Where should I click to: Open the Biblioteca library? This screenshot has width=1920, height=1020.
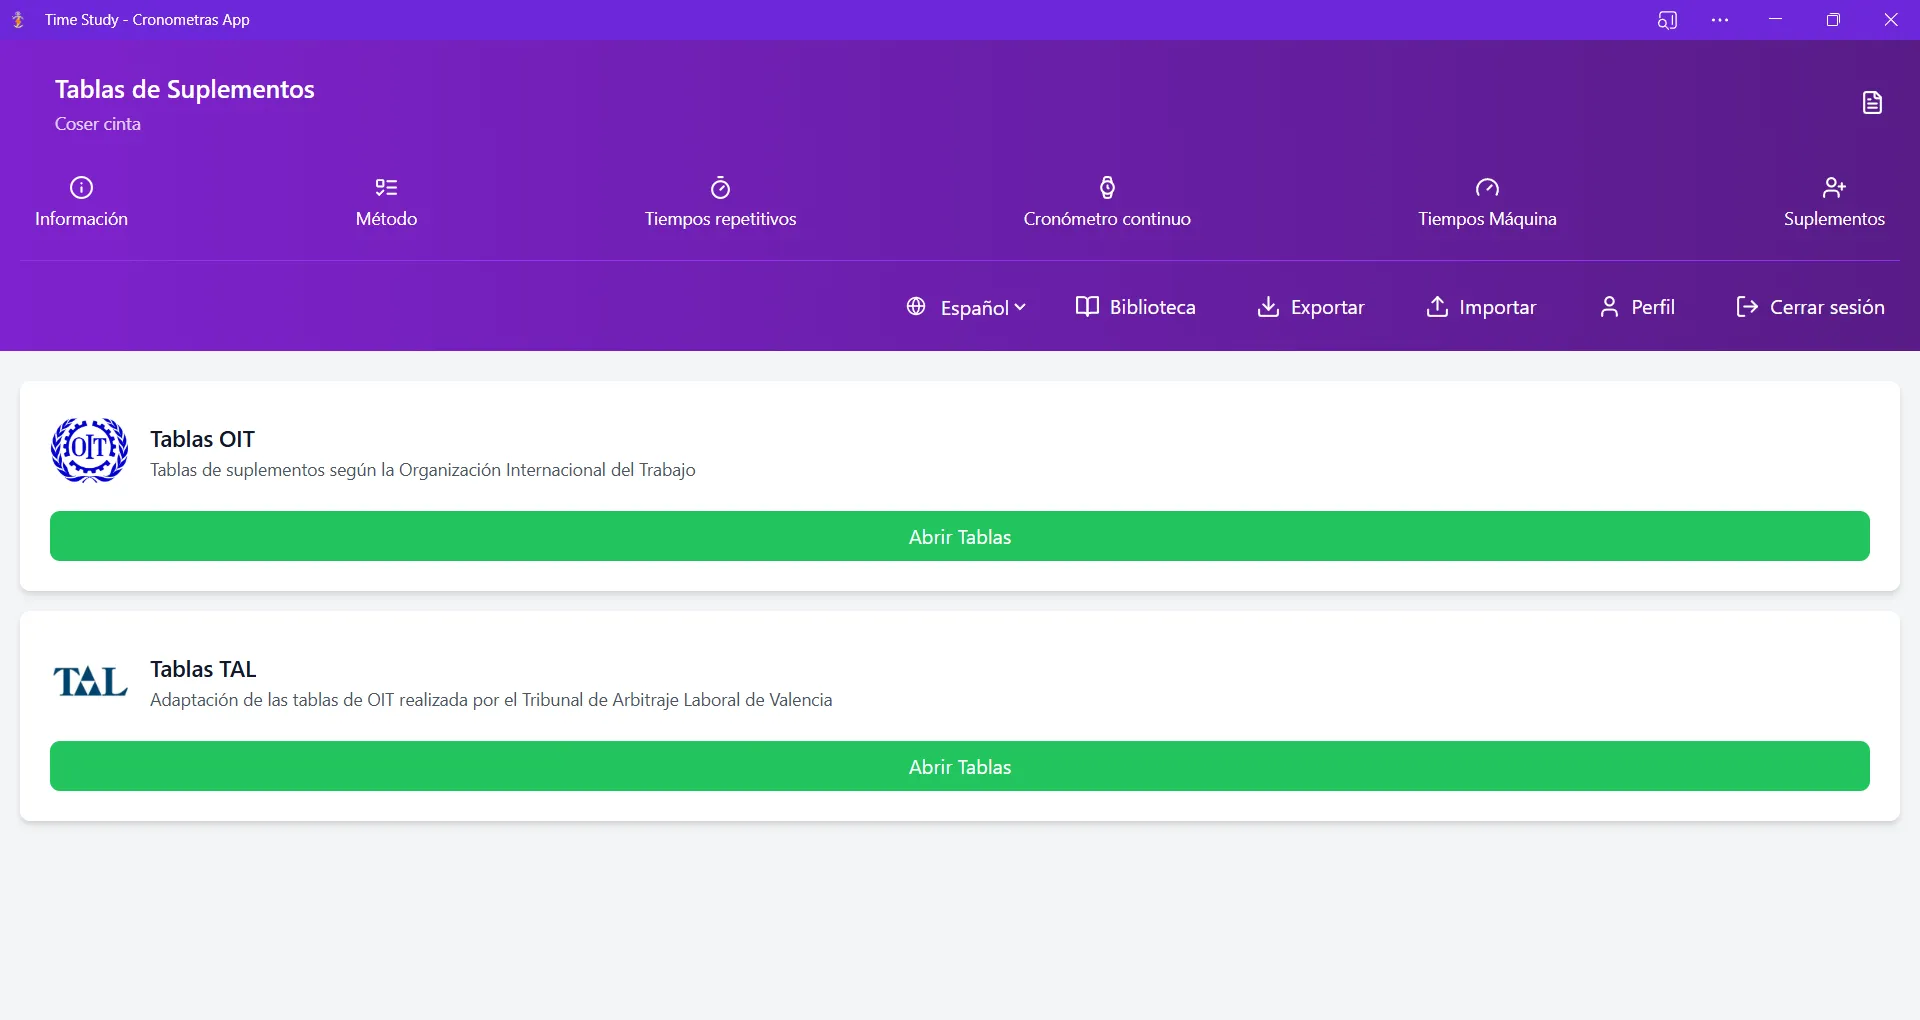click(1135, 307)
